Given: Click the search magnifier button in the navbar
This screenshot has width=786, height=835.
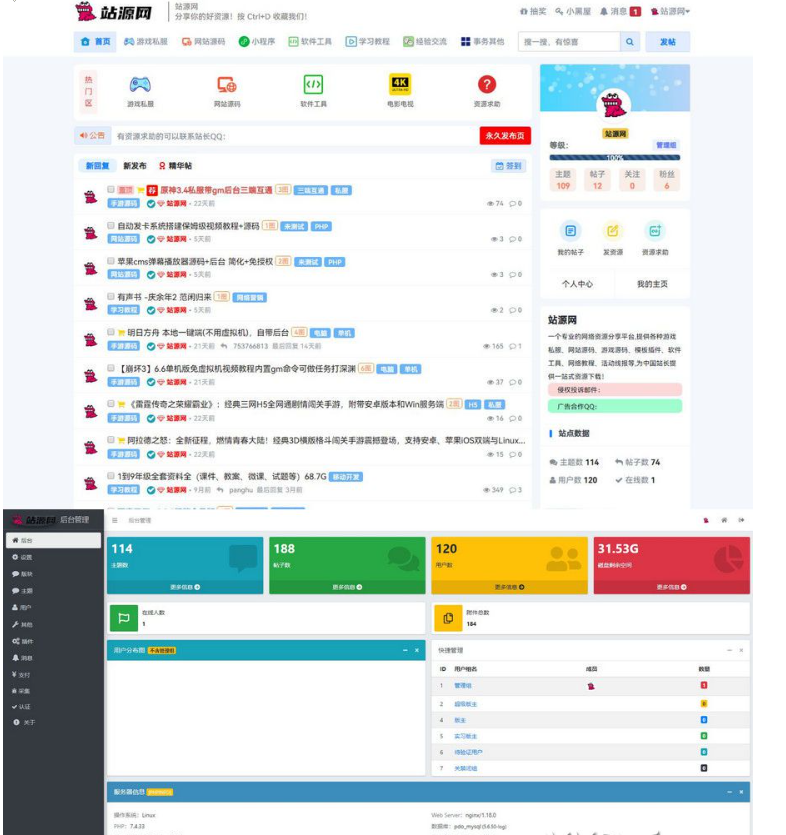Looking at the screenshot, I should 629,42.
